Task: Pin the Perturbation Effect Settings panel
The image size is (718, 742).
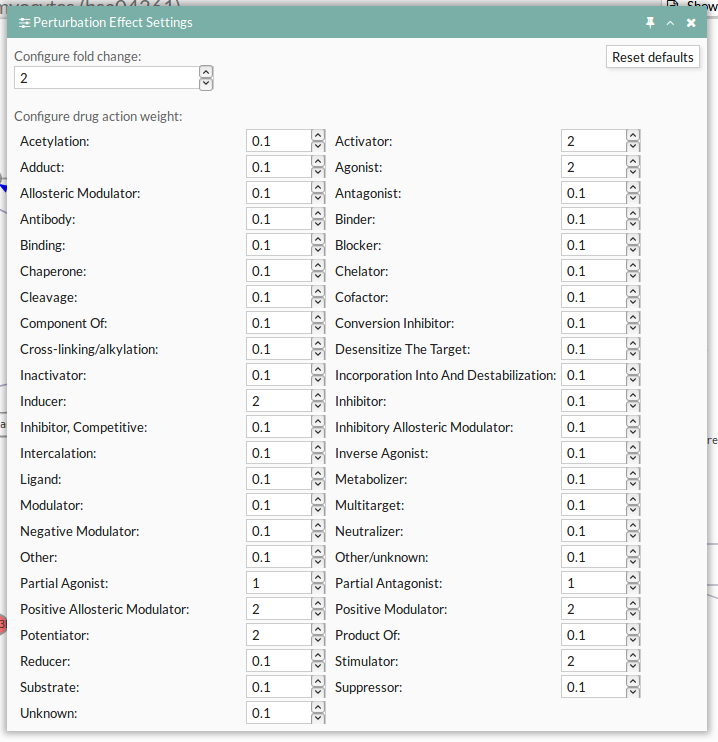Action: coord(651,22)
